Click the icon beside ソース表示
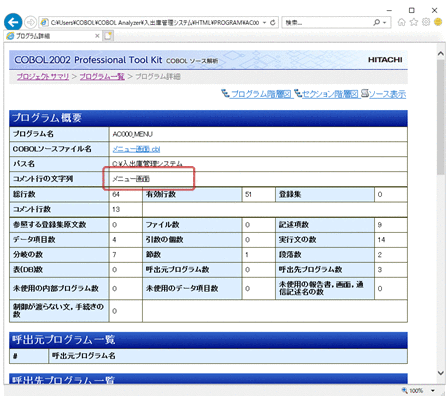448x399 pixels. (365, 94)
